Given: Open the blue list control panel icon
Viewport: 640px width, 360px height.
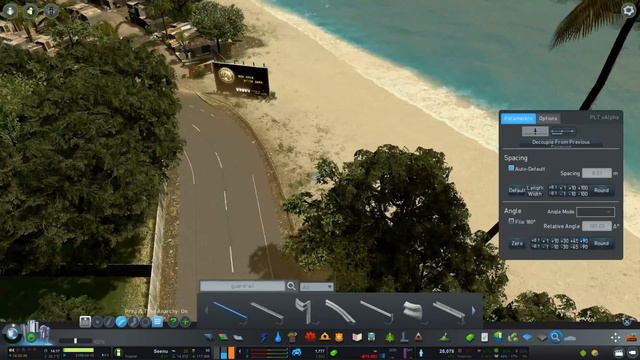Looking at the screenshot, I should (157, 322).
